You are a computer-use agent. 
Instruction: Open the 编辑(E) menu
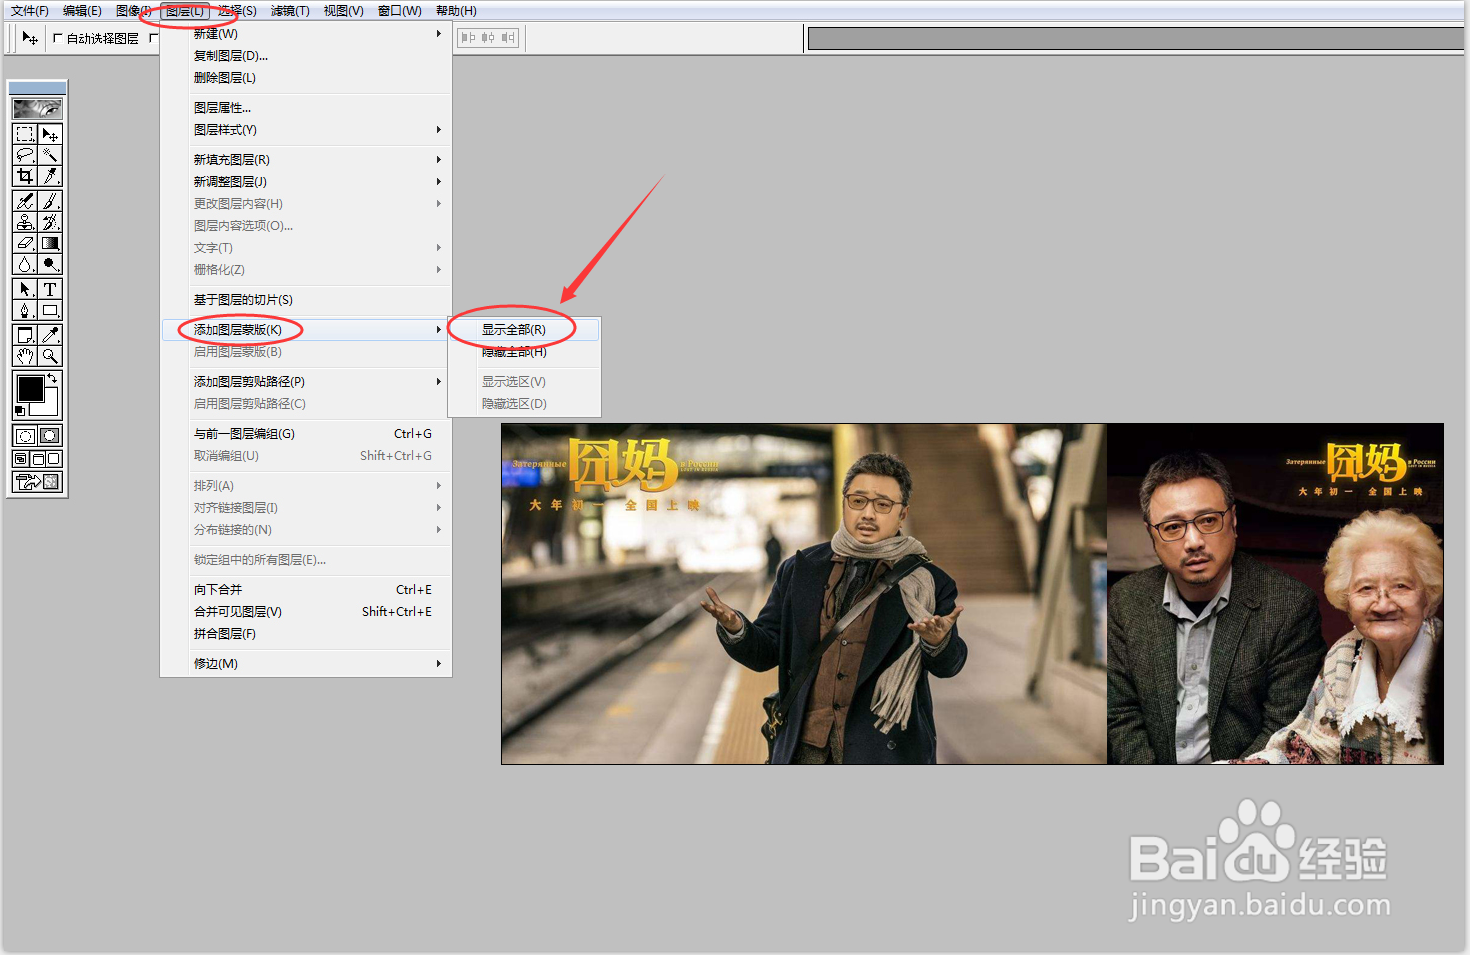(82, 11)
